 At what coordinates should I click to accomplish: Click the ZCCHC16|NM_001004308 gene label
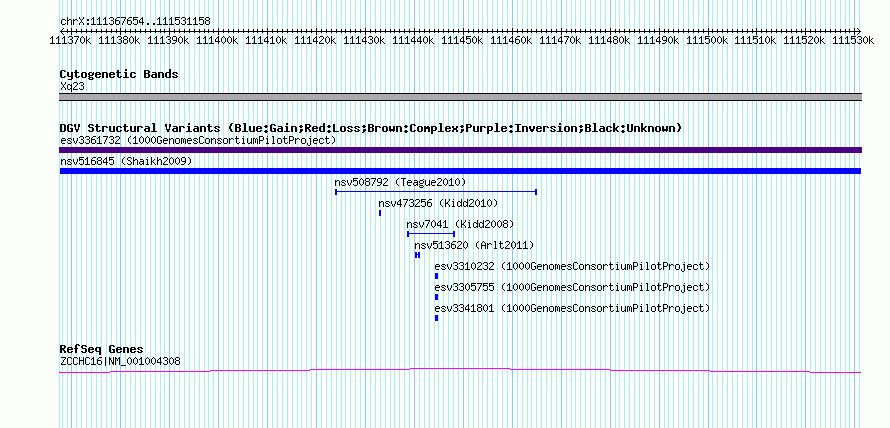[x=120, y=360]
